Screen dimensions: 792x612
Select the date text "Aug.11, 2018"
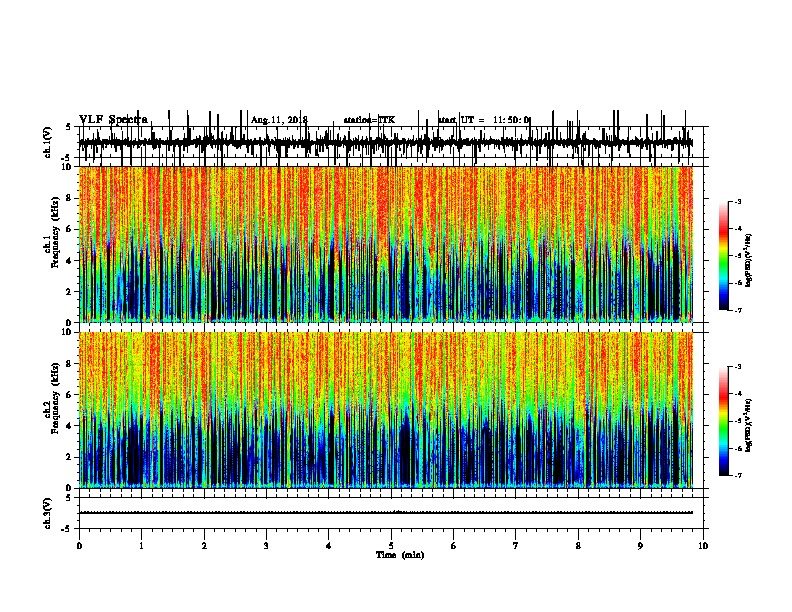279,120
